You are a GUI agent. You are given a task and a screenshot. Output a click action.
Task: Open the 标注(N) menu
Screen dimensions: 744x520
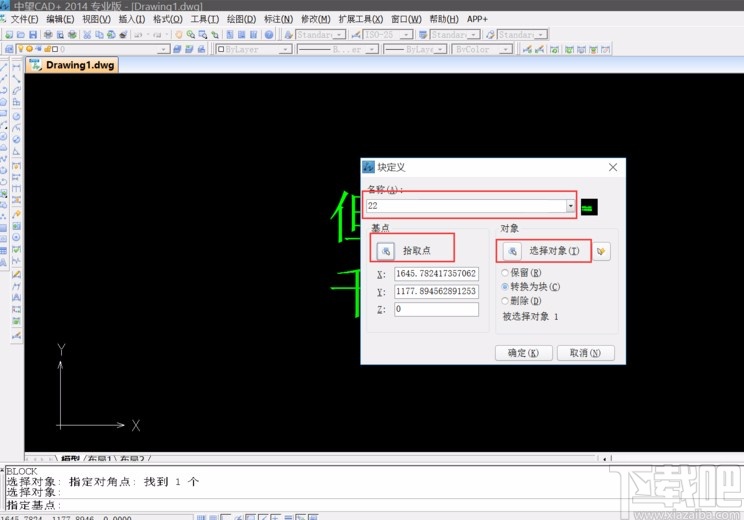(278, 19)
